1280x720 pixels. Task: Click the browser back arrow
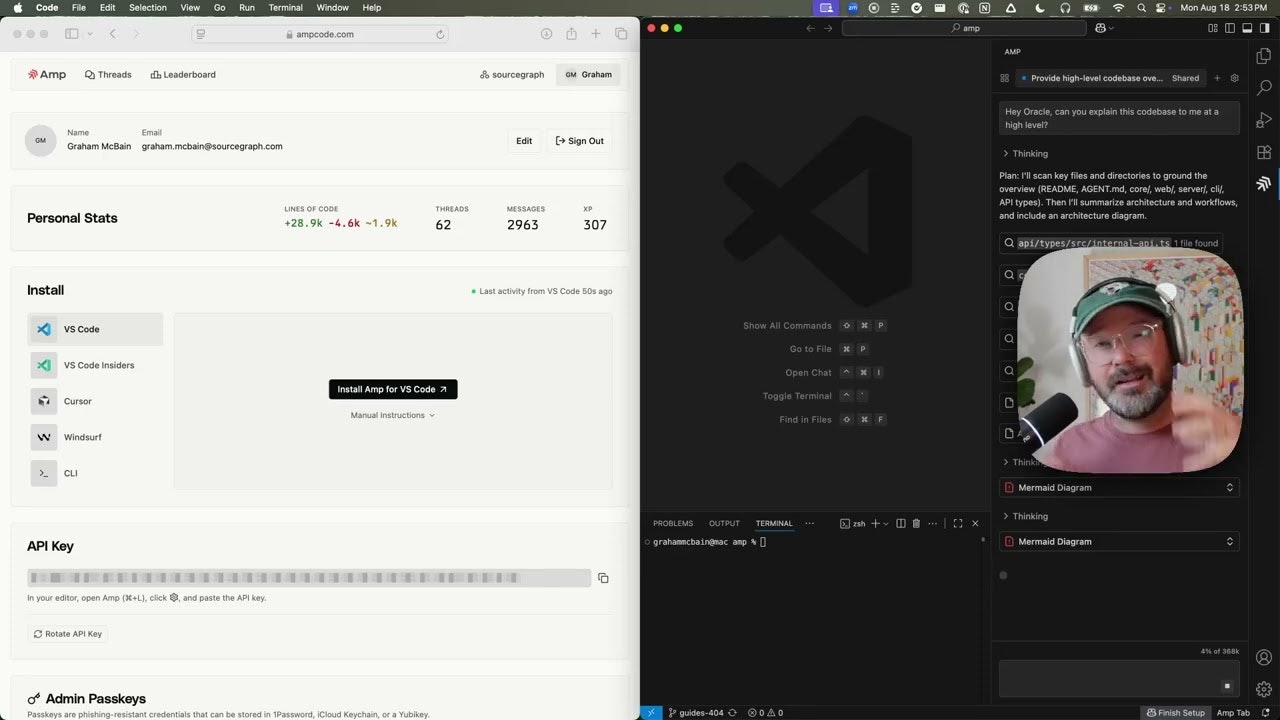pos(112,34)
